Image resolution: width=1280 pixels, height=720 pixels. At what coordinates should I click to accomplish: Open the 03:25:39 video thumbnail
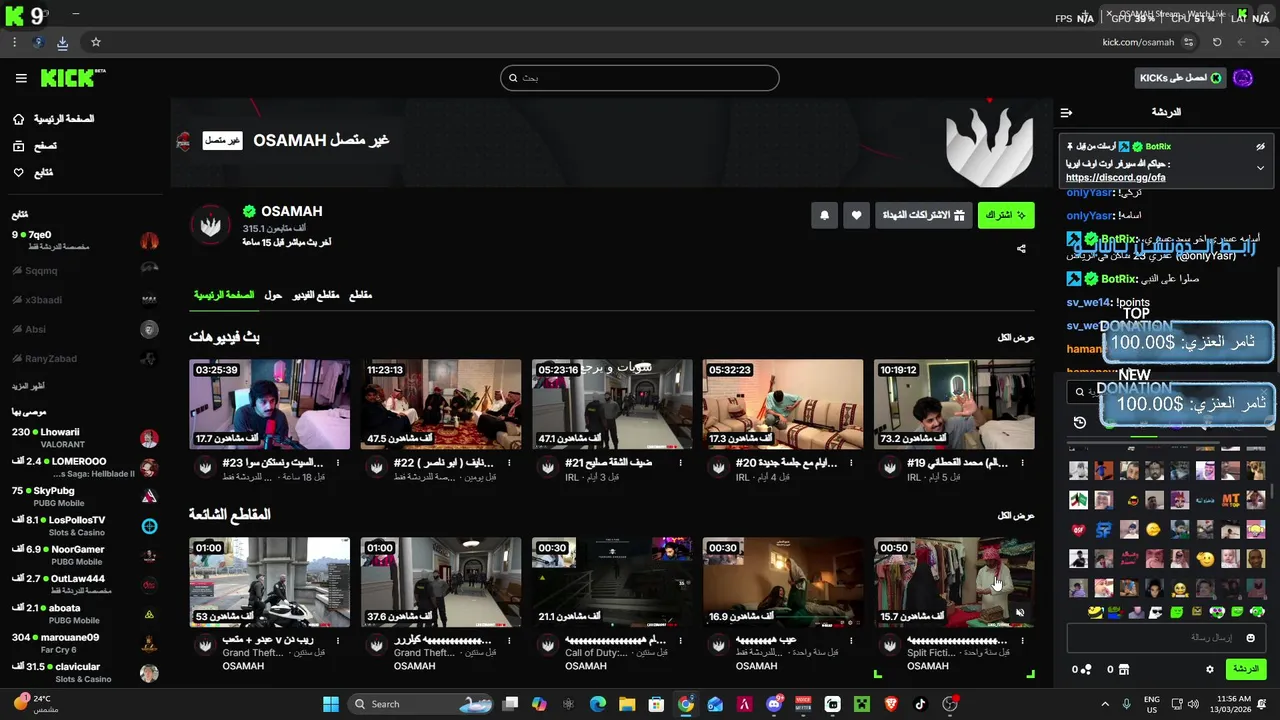tap(270, 404)
